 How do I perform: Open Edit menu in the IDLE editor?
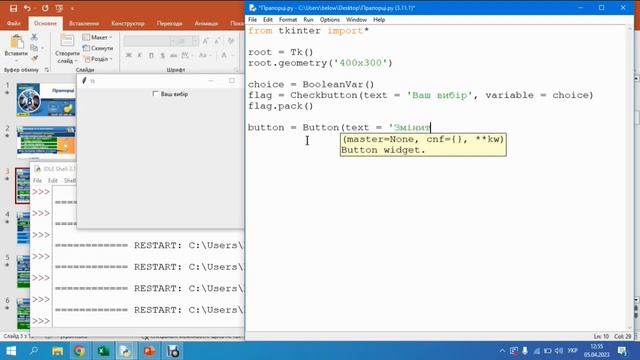click(x=267, y=20)
